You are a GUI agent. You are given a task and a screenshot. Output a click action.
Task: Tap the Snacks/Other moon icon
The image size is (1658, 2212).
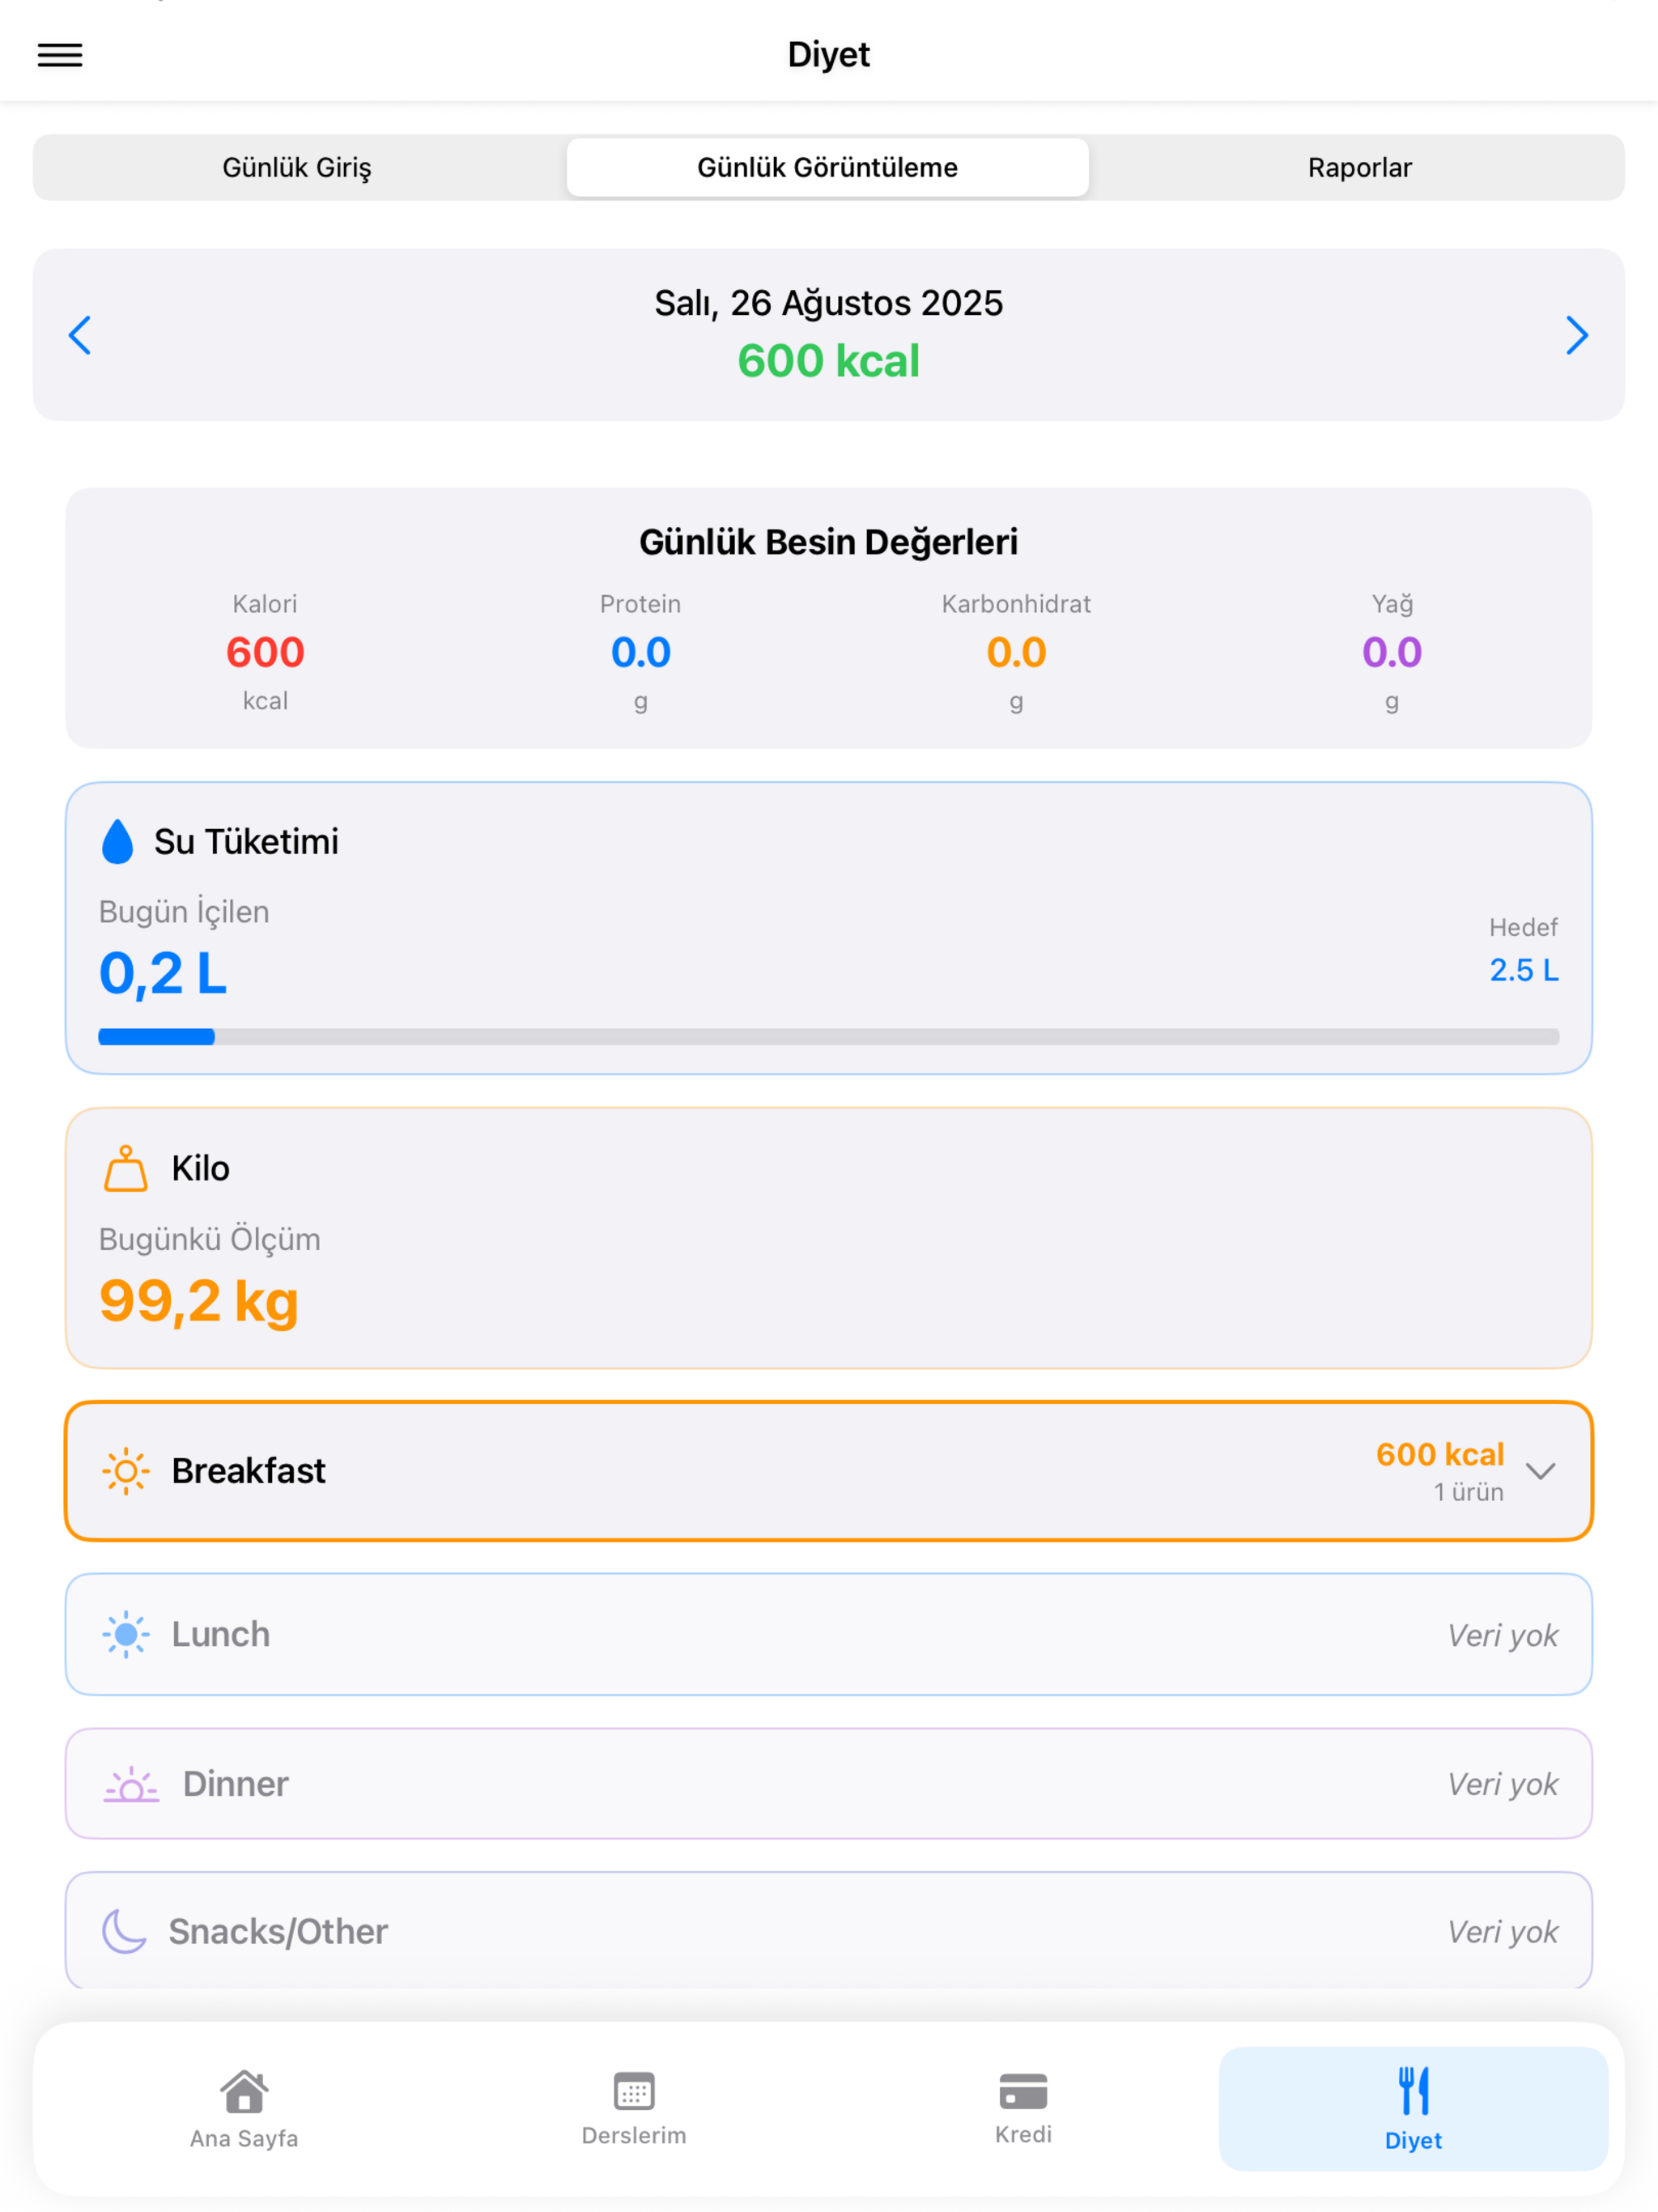[124, 1931]
